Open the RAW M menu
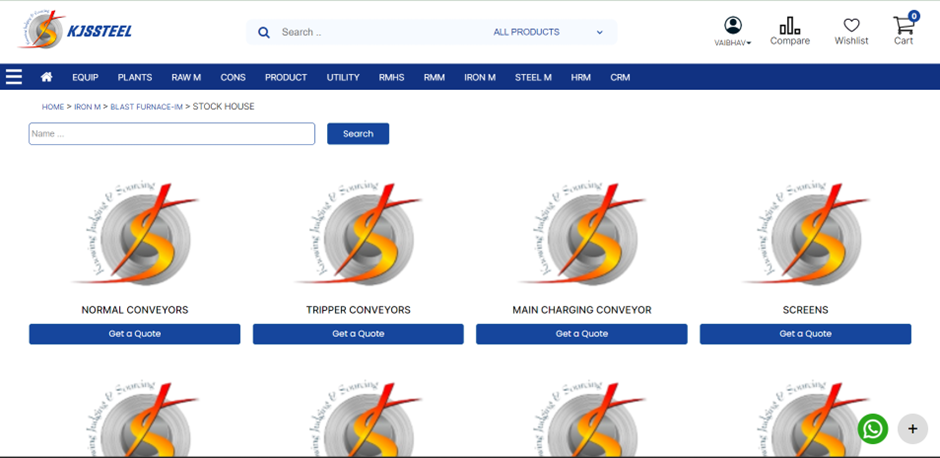 click(x=186, y=77)
